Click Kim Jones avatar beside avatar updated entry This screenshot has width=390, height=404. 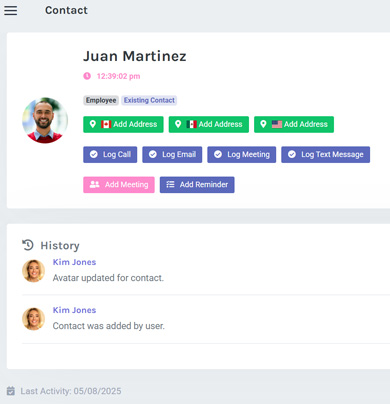tap(33, 271)
